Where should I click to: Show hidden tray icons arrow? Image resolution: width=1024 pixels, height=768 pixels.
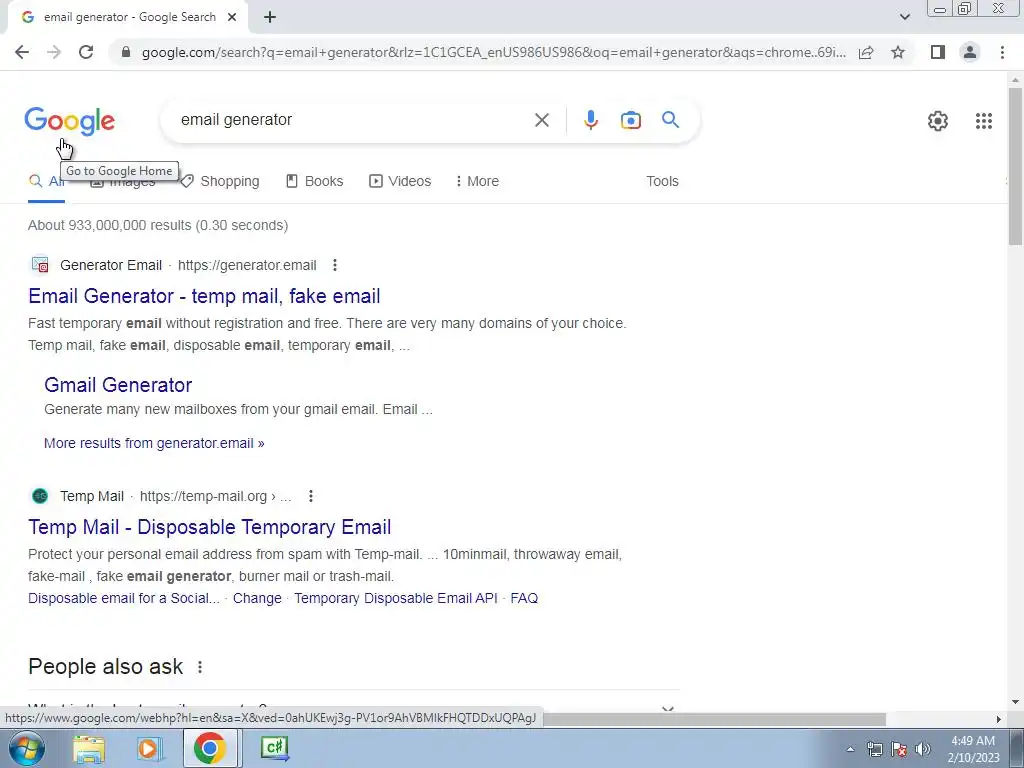(850, 749)
